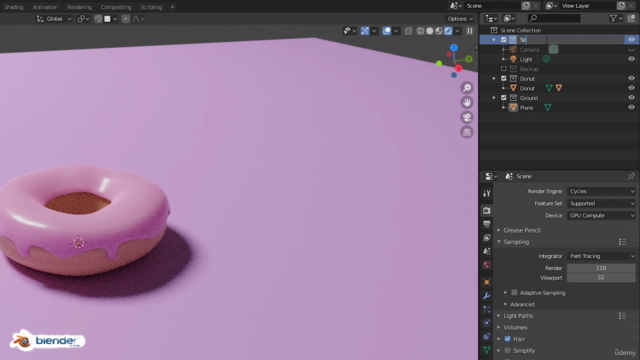This screenshot has height=360, width=640.
Task: Open outliner filter funnel dropdown
Action: [615, 18]
